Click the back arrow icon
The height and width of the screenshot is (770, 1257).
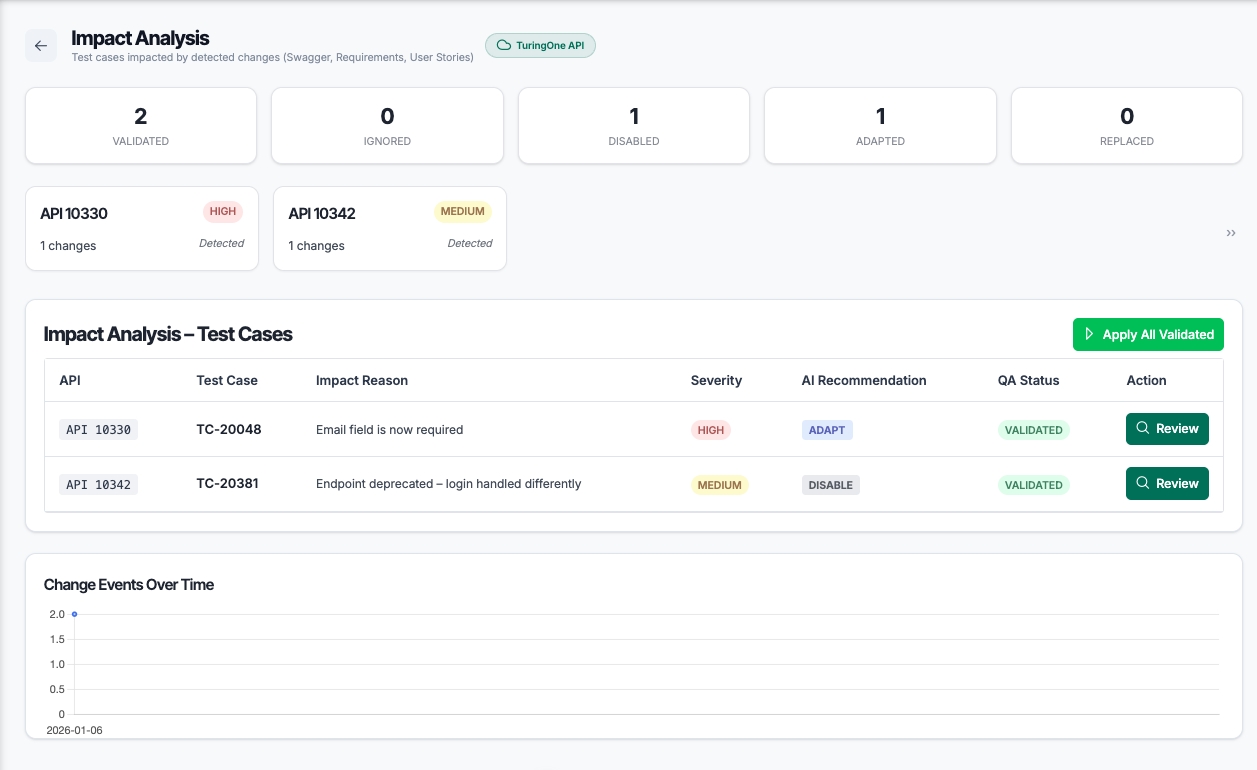[x=41, y=46]
